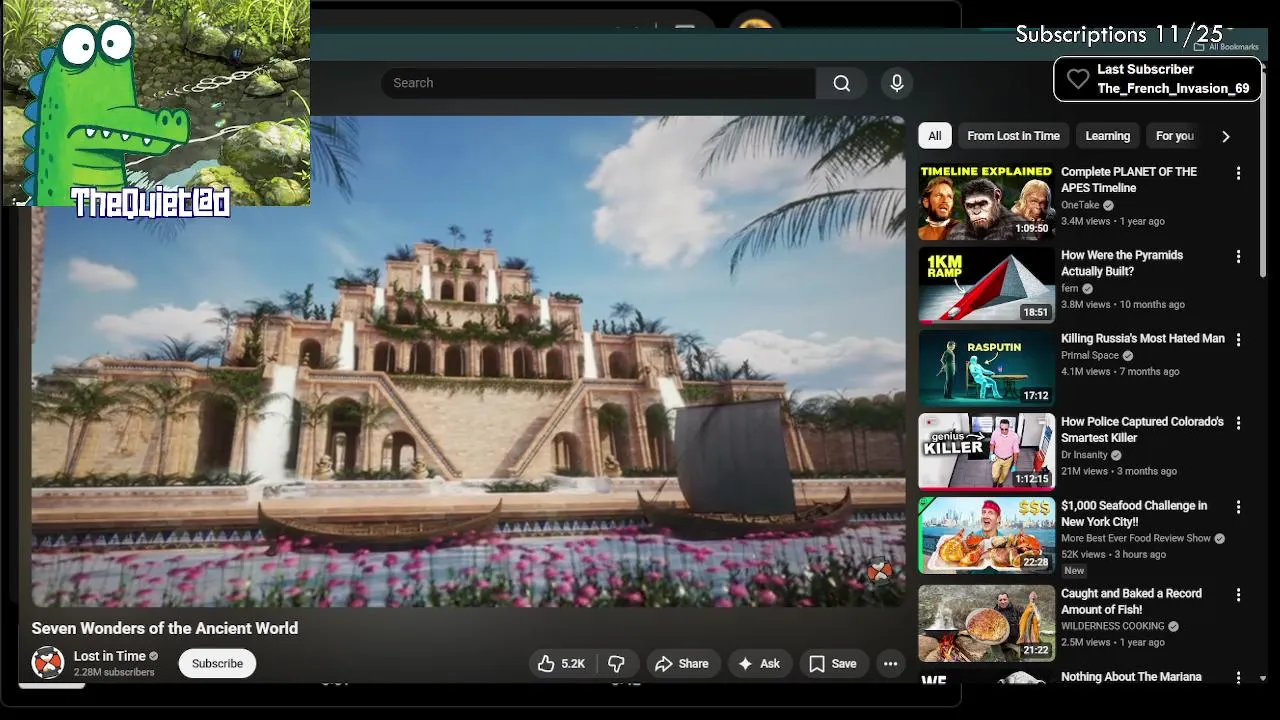Select the From Lost in Time chip

click(1013, 136)
